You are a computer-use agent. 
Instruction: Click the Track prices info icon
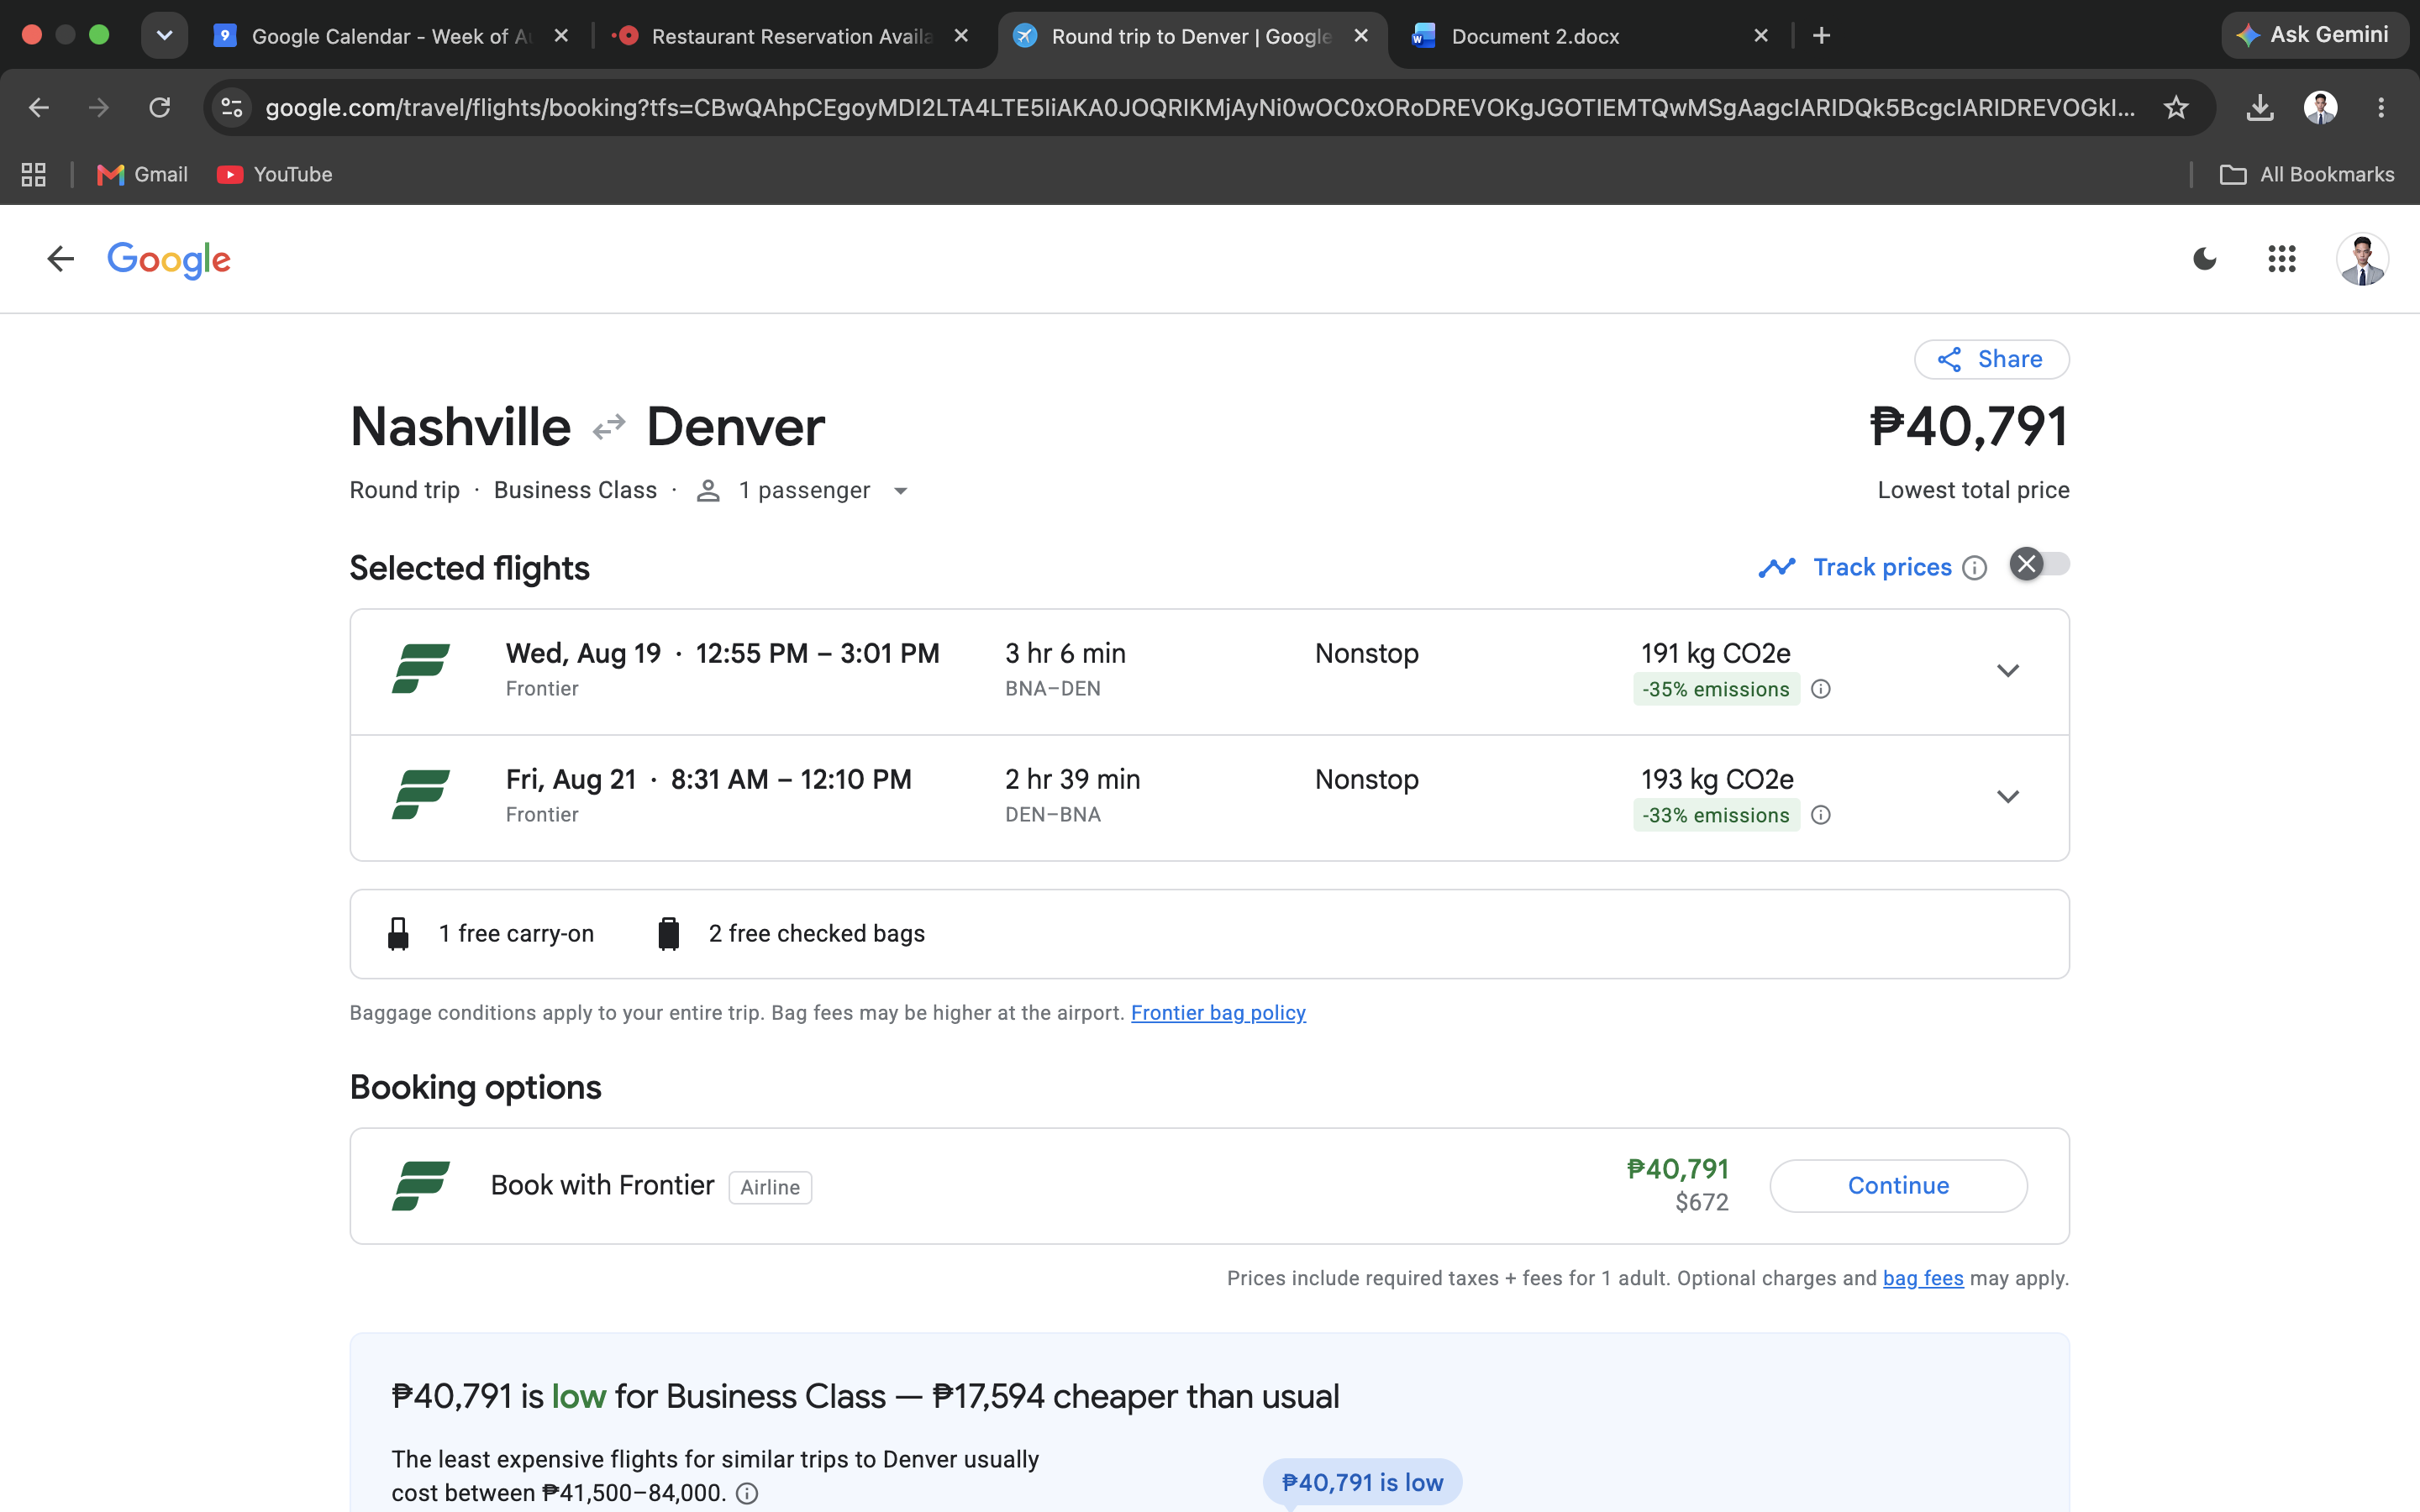[x=1974, y=568]
